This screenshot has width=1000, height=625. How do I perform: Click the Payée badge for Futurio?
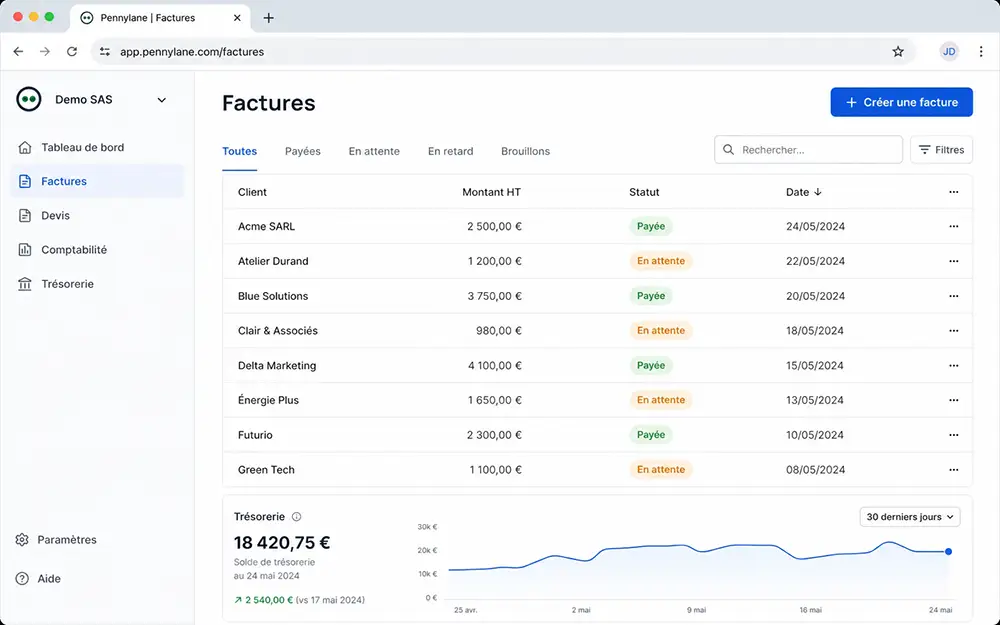point(651,435)
